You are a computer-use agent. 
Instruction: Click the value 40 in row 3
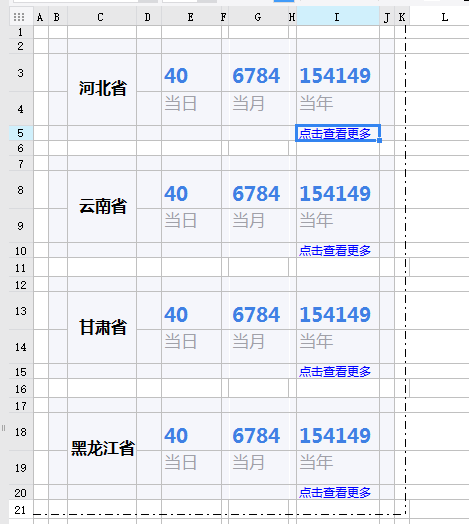tap(176, 76)
